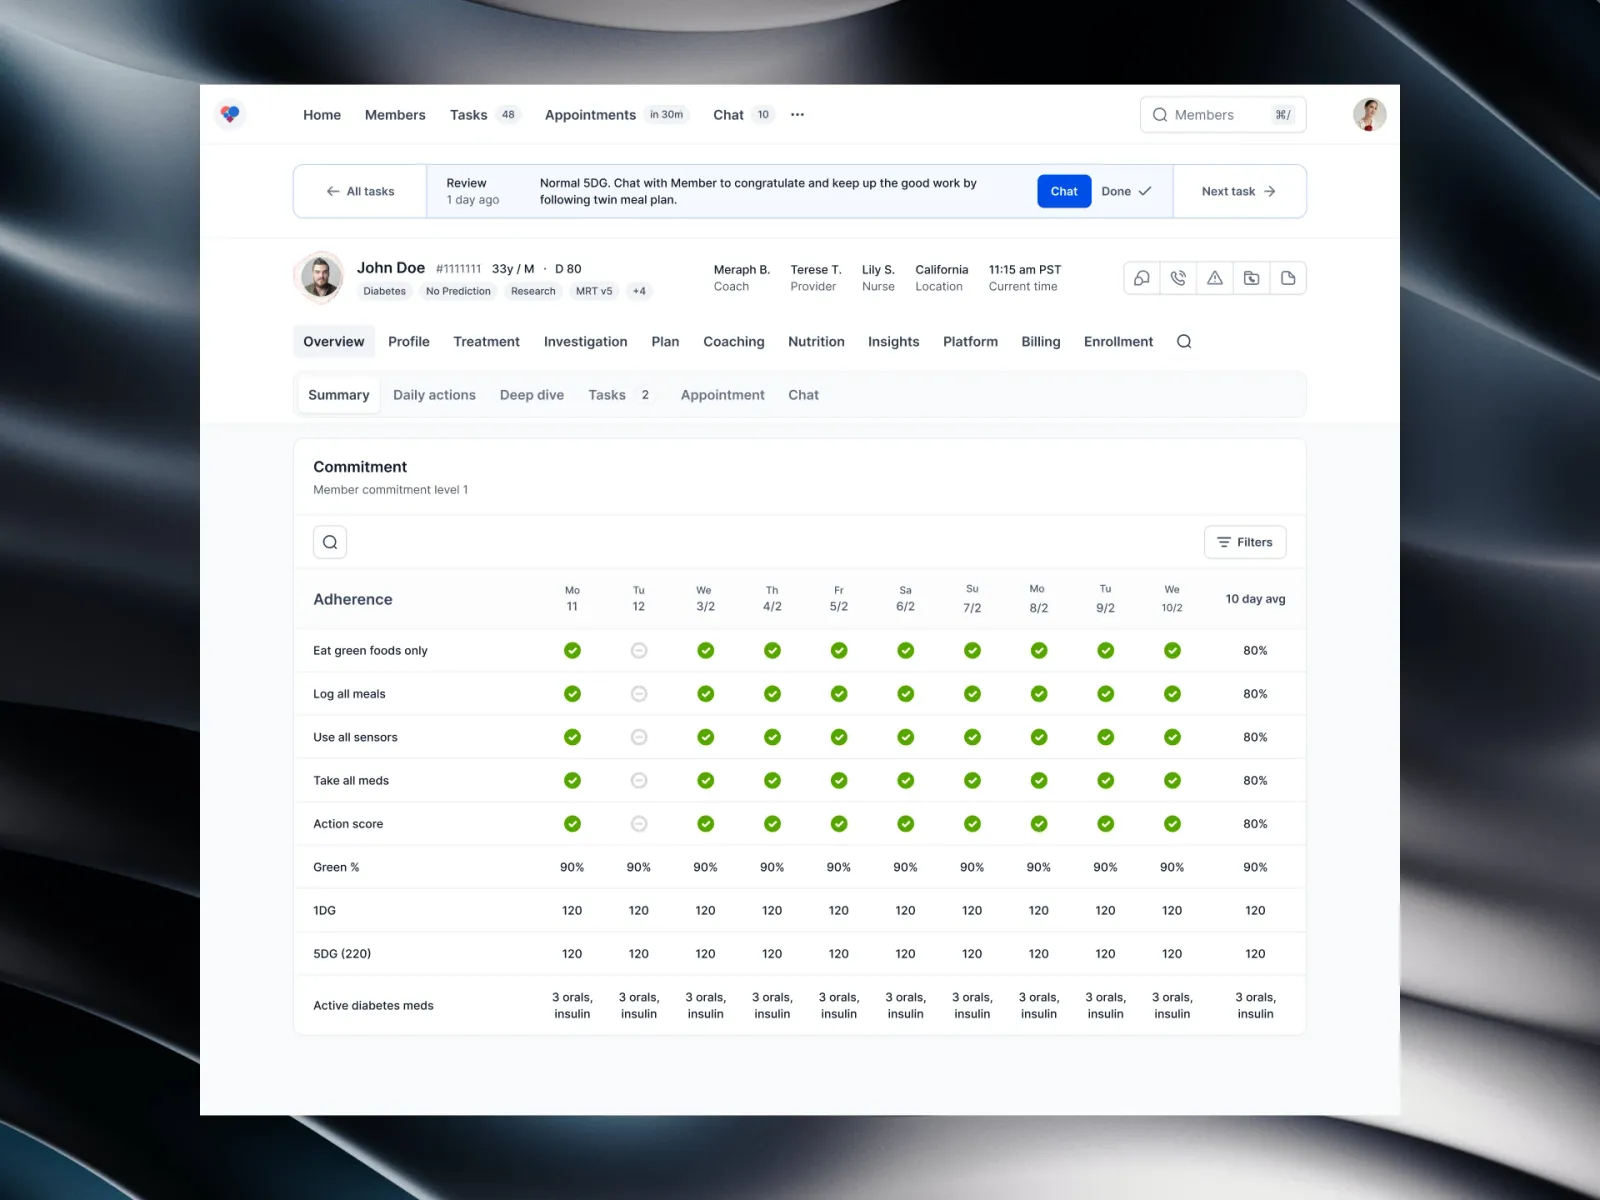1600x1200 pixels.
Task: Click the MRT v5 tag chip
Action: tap(594, 291)
